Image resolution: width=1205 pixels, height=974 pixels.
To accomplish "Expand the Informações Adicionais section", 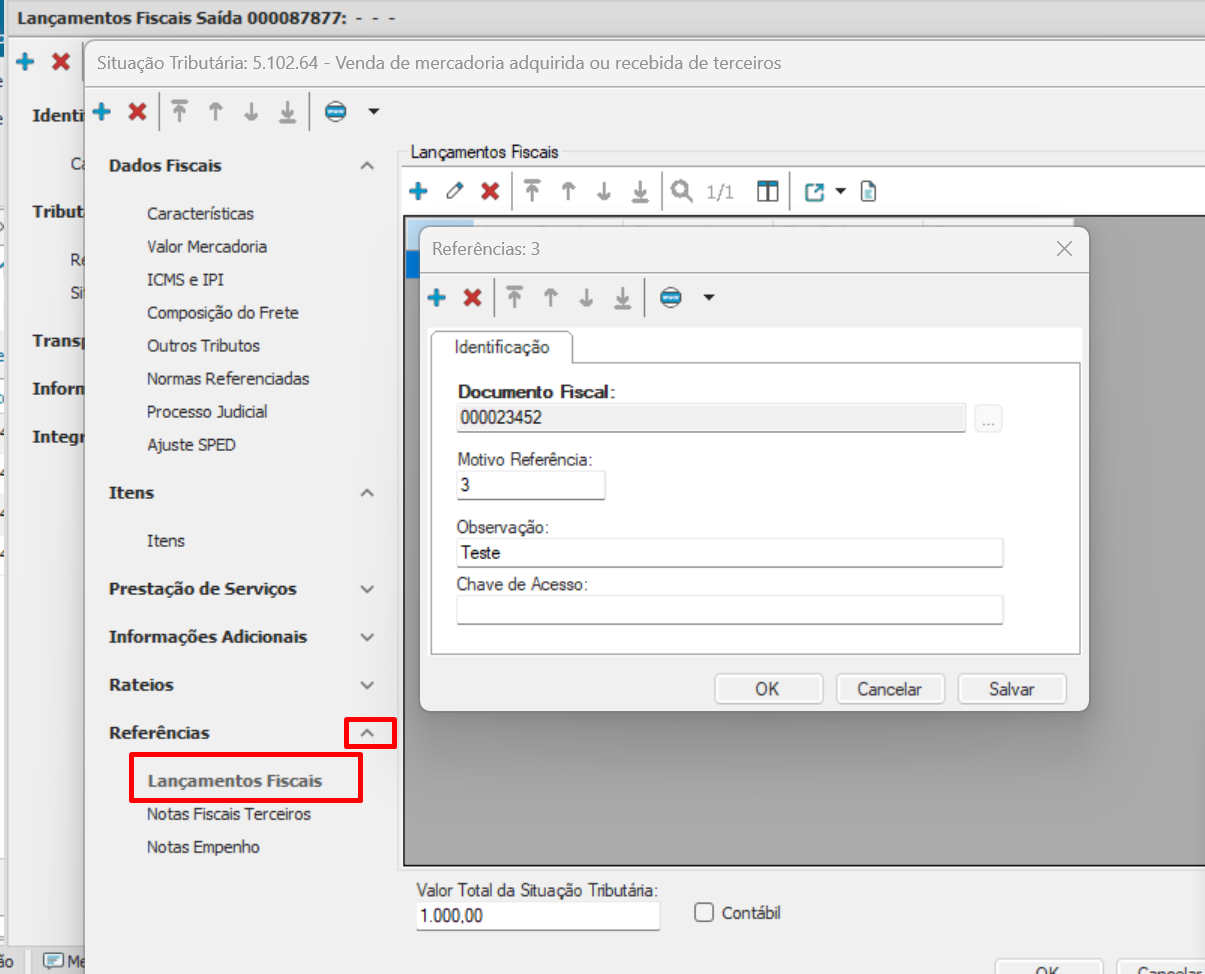I will coord(367,637).
